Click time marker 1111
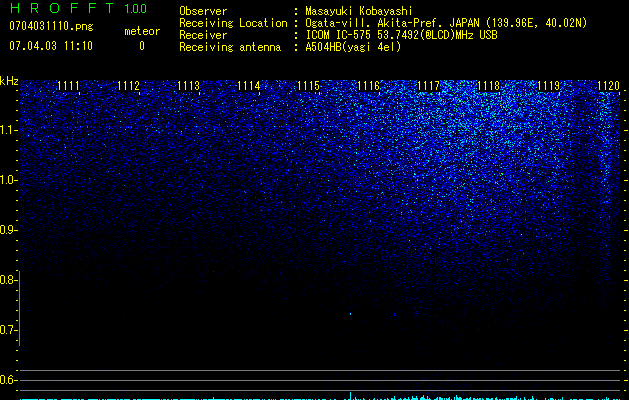The width and height of the screenshot is (629, 400). 68,86
